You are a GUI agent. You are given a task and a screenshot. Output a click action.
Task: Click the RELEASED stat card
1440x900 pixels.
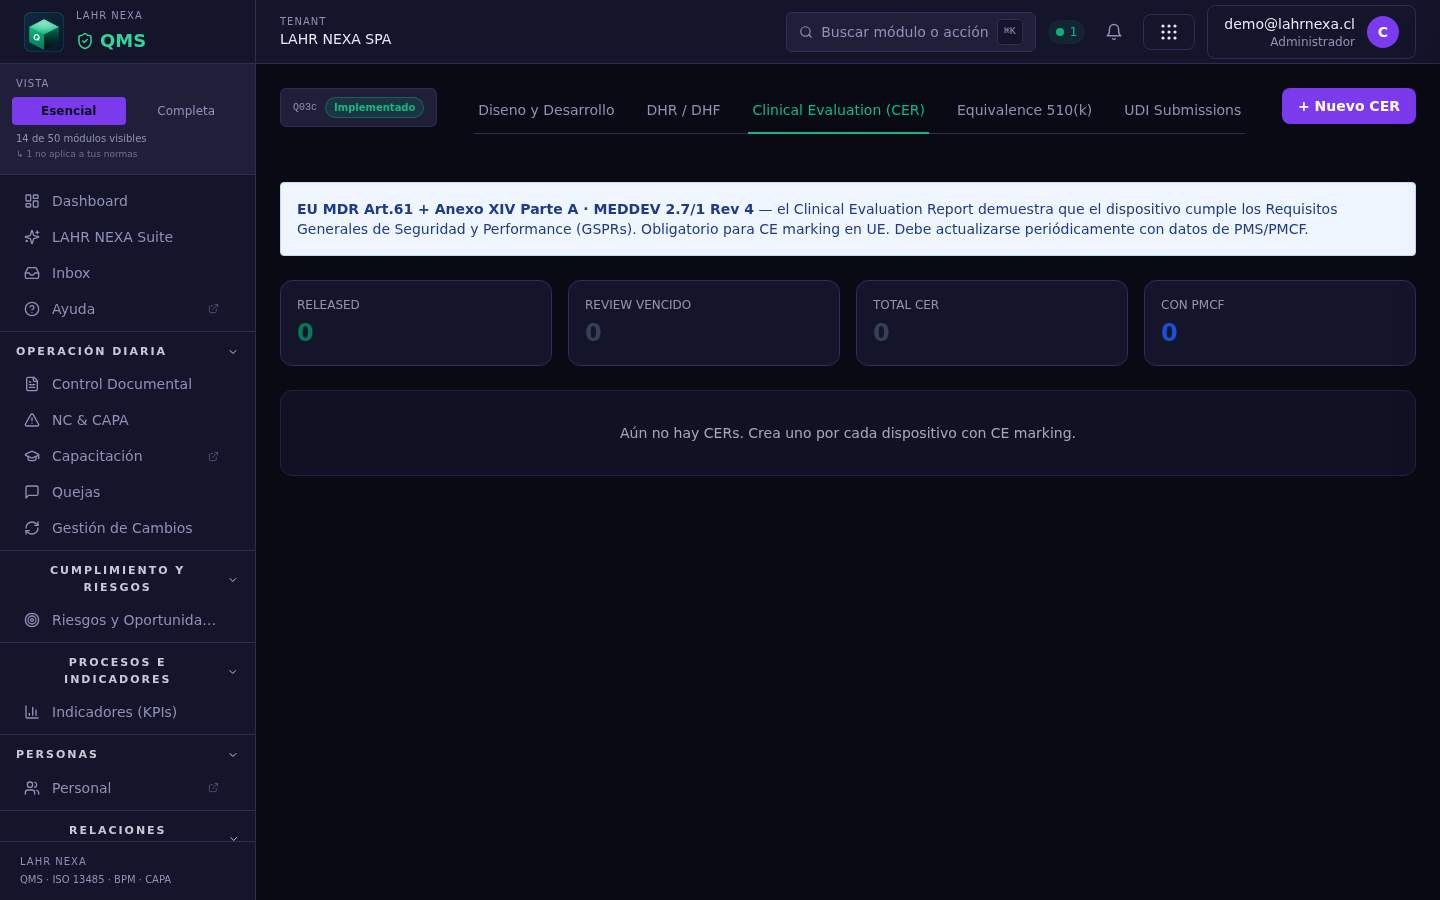(416, 323)
